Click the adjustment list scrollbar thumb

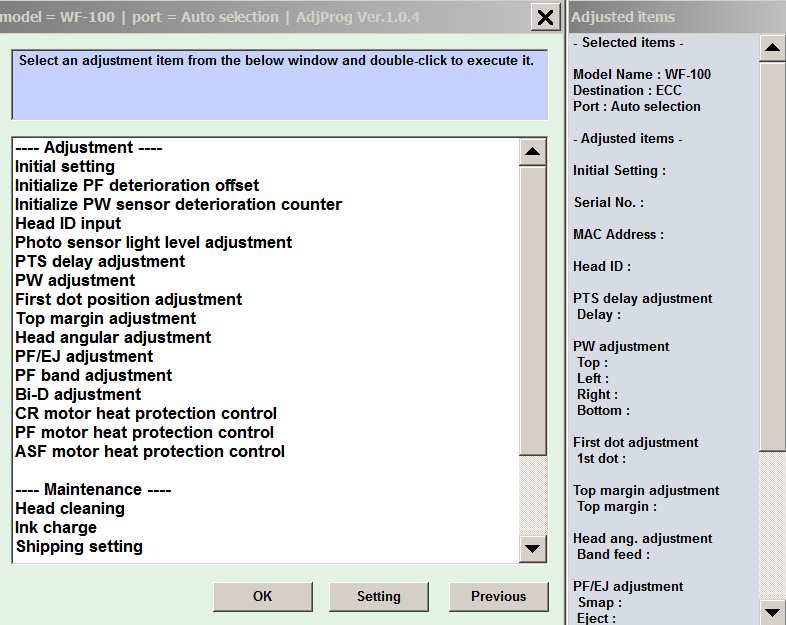[532, 311]
